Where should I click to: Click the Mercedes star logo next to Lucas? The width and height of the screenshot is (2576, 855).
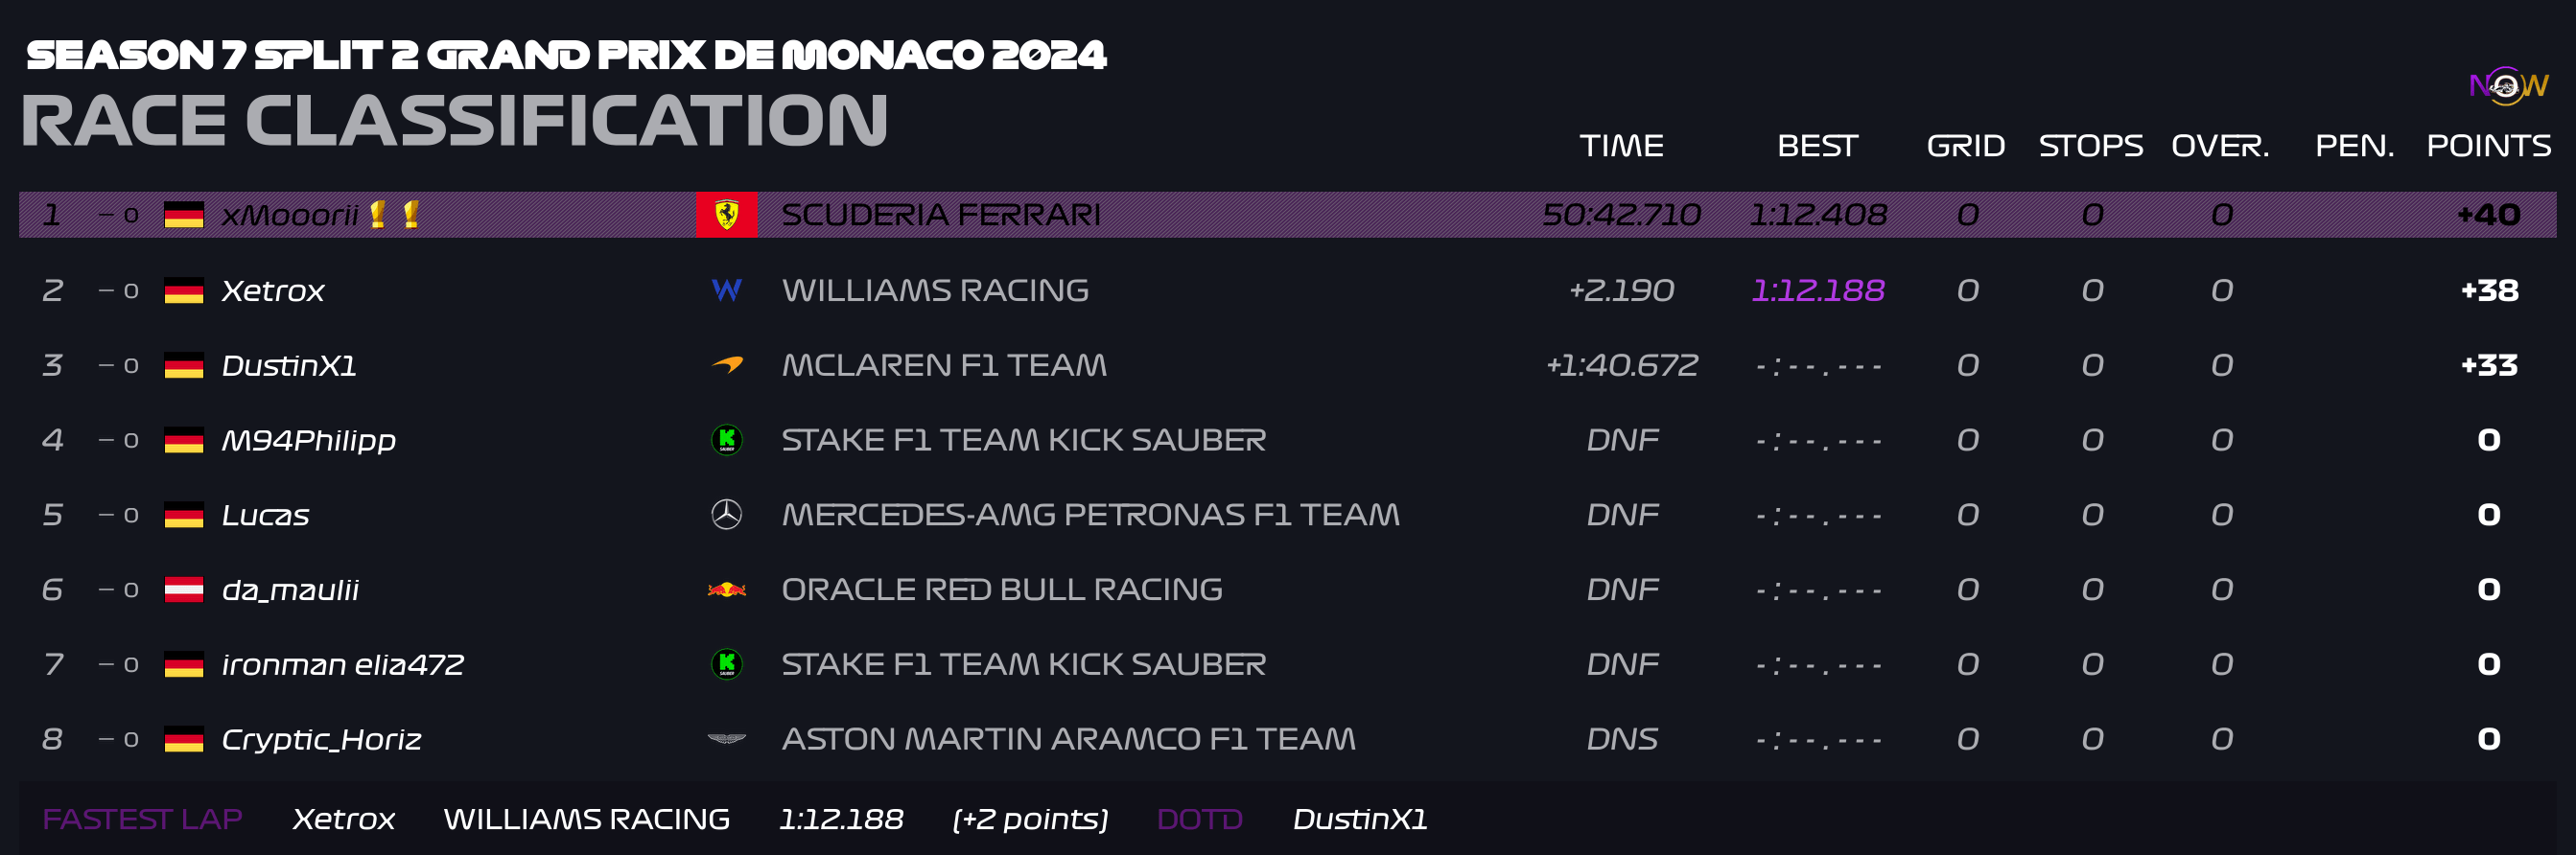[726, 514]
